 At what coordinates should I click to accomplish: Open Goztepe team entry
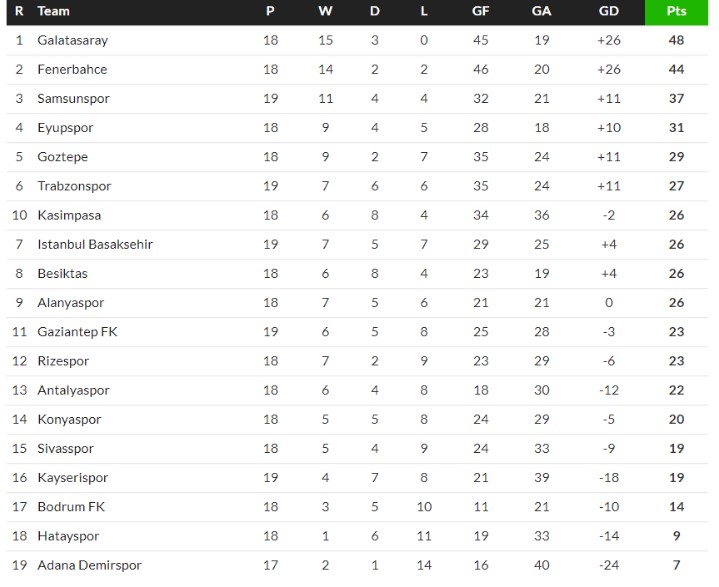[62, 157]
